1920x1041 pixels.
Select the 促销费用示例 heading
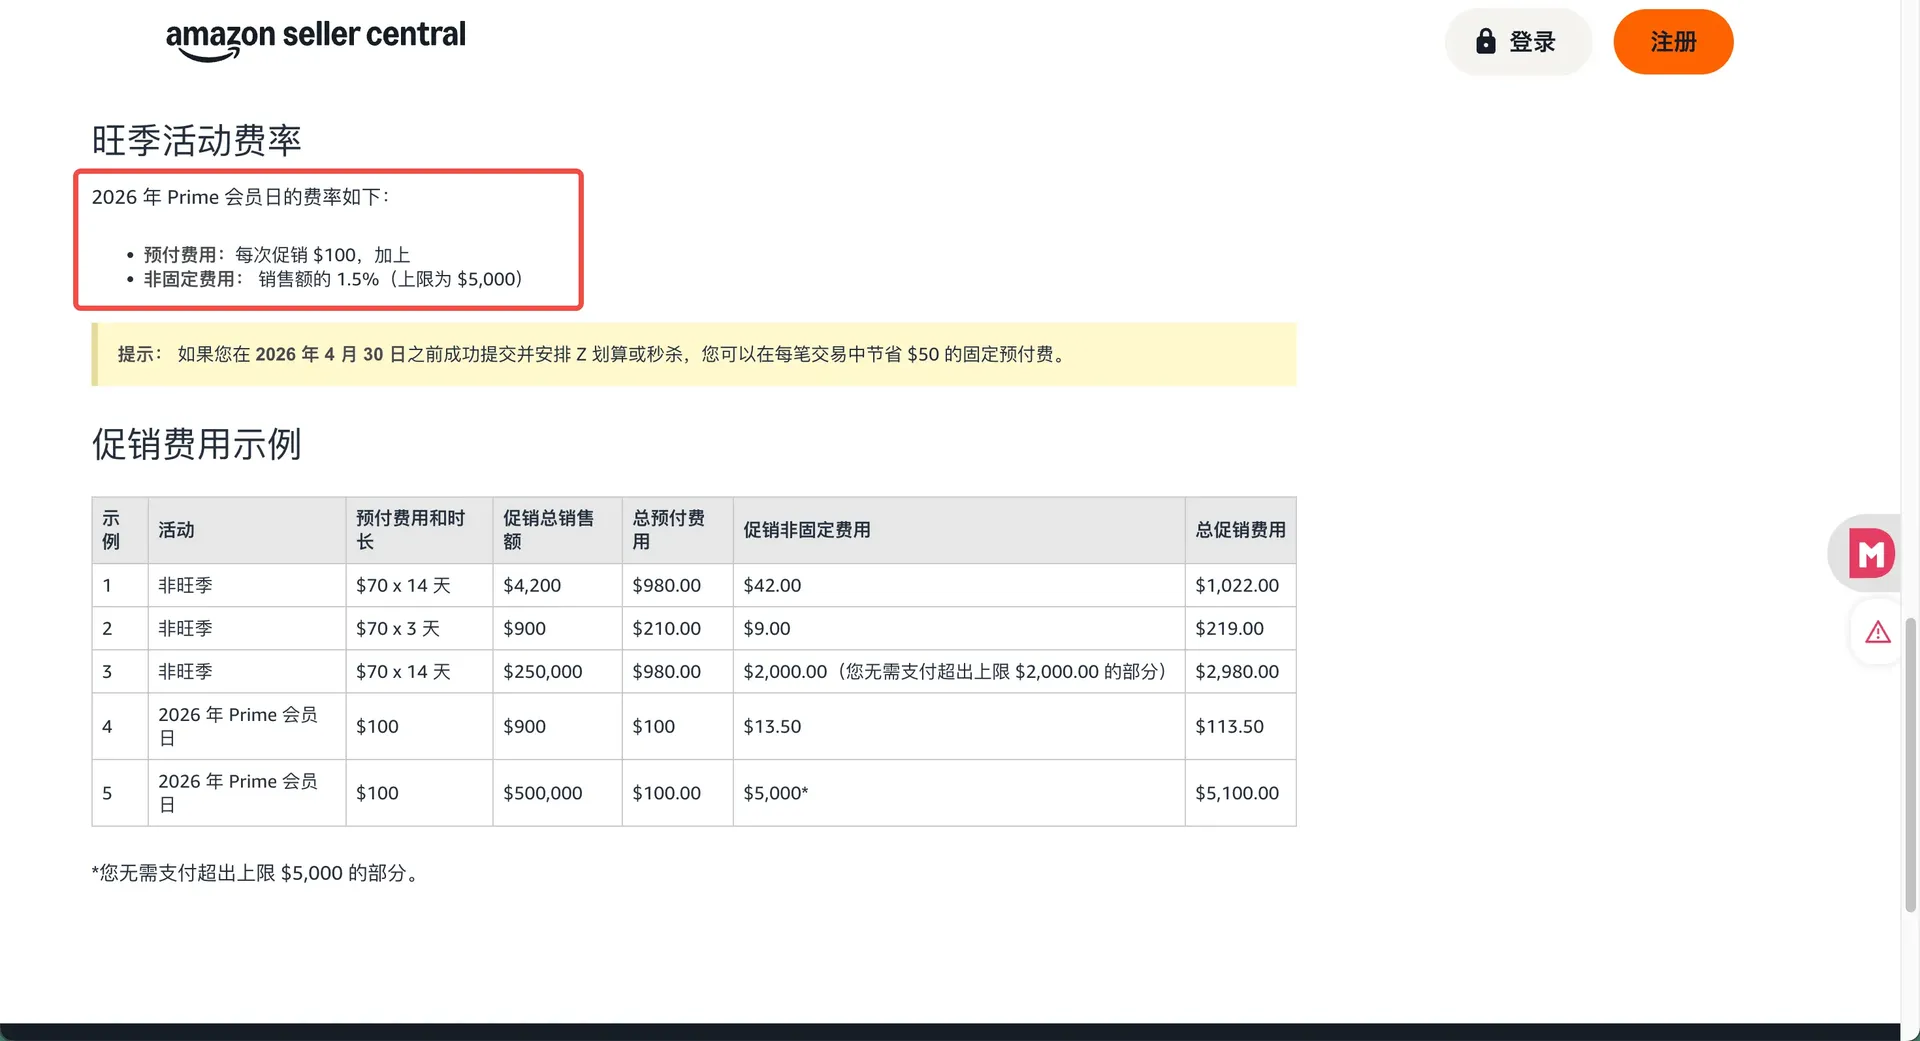tap(197, 444)
